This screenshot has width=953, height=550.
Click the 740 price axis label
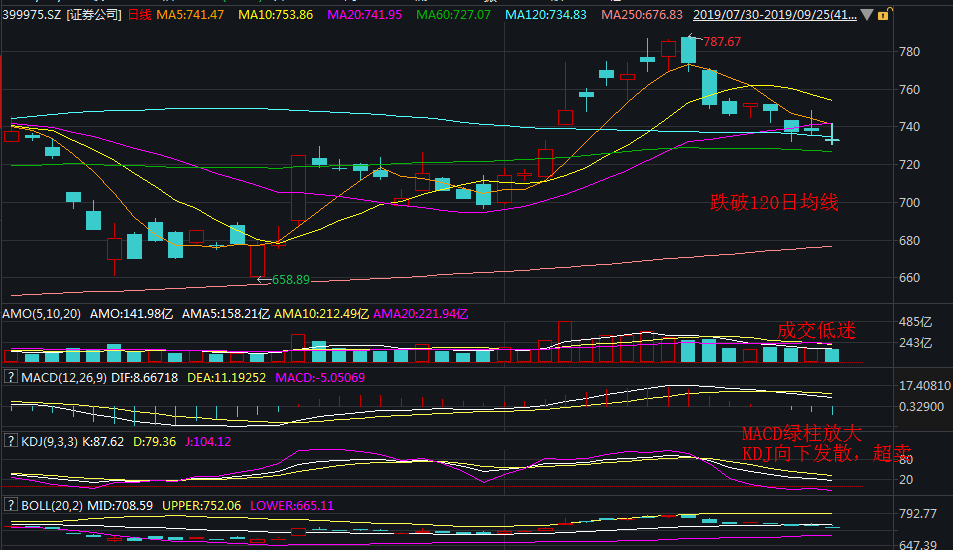[x=909, y=127]
